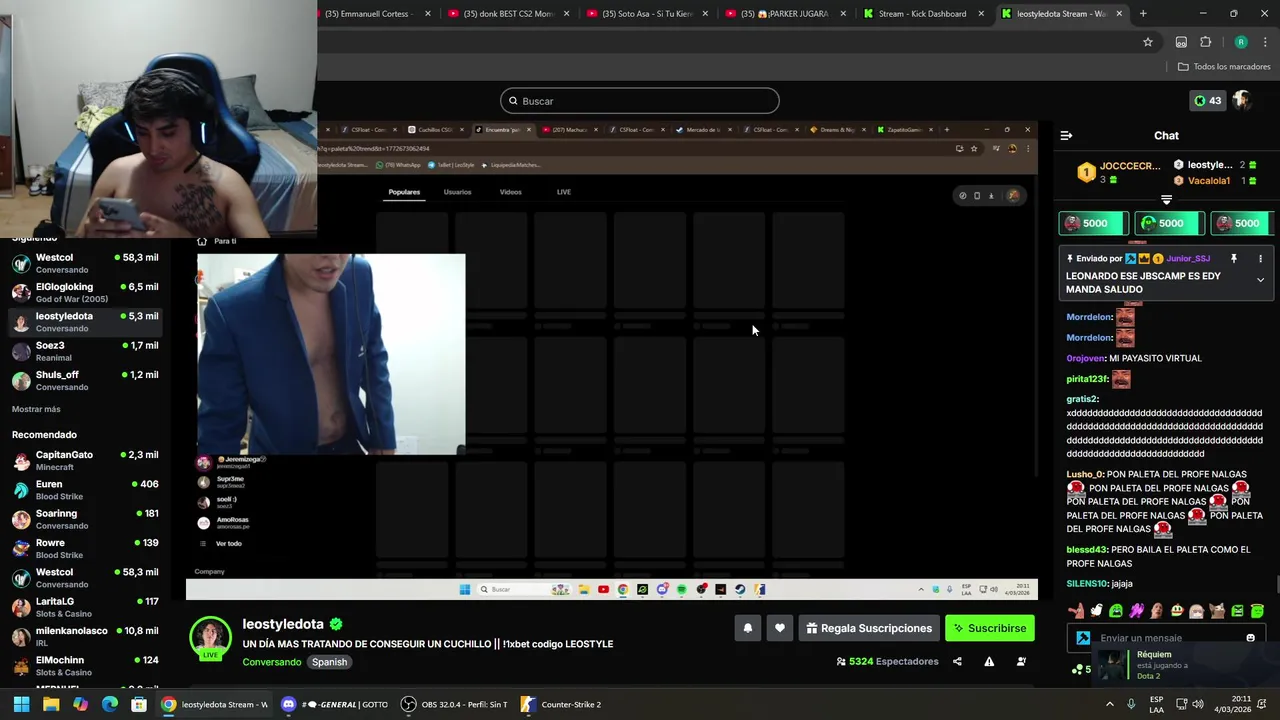Unpin the message with the pin icon
This screenshot has height=720, width=1280.
pyautogui.click(x=1234, y=259)
